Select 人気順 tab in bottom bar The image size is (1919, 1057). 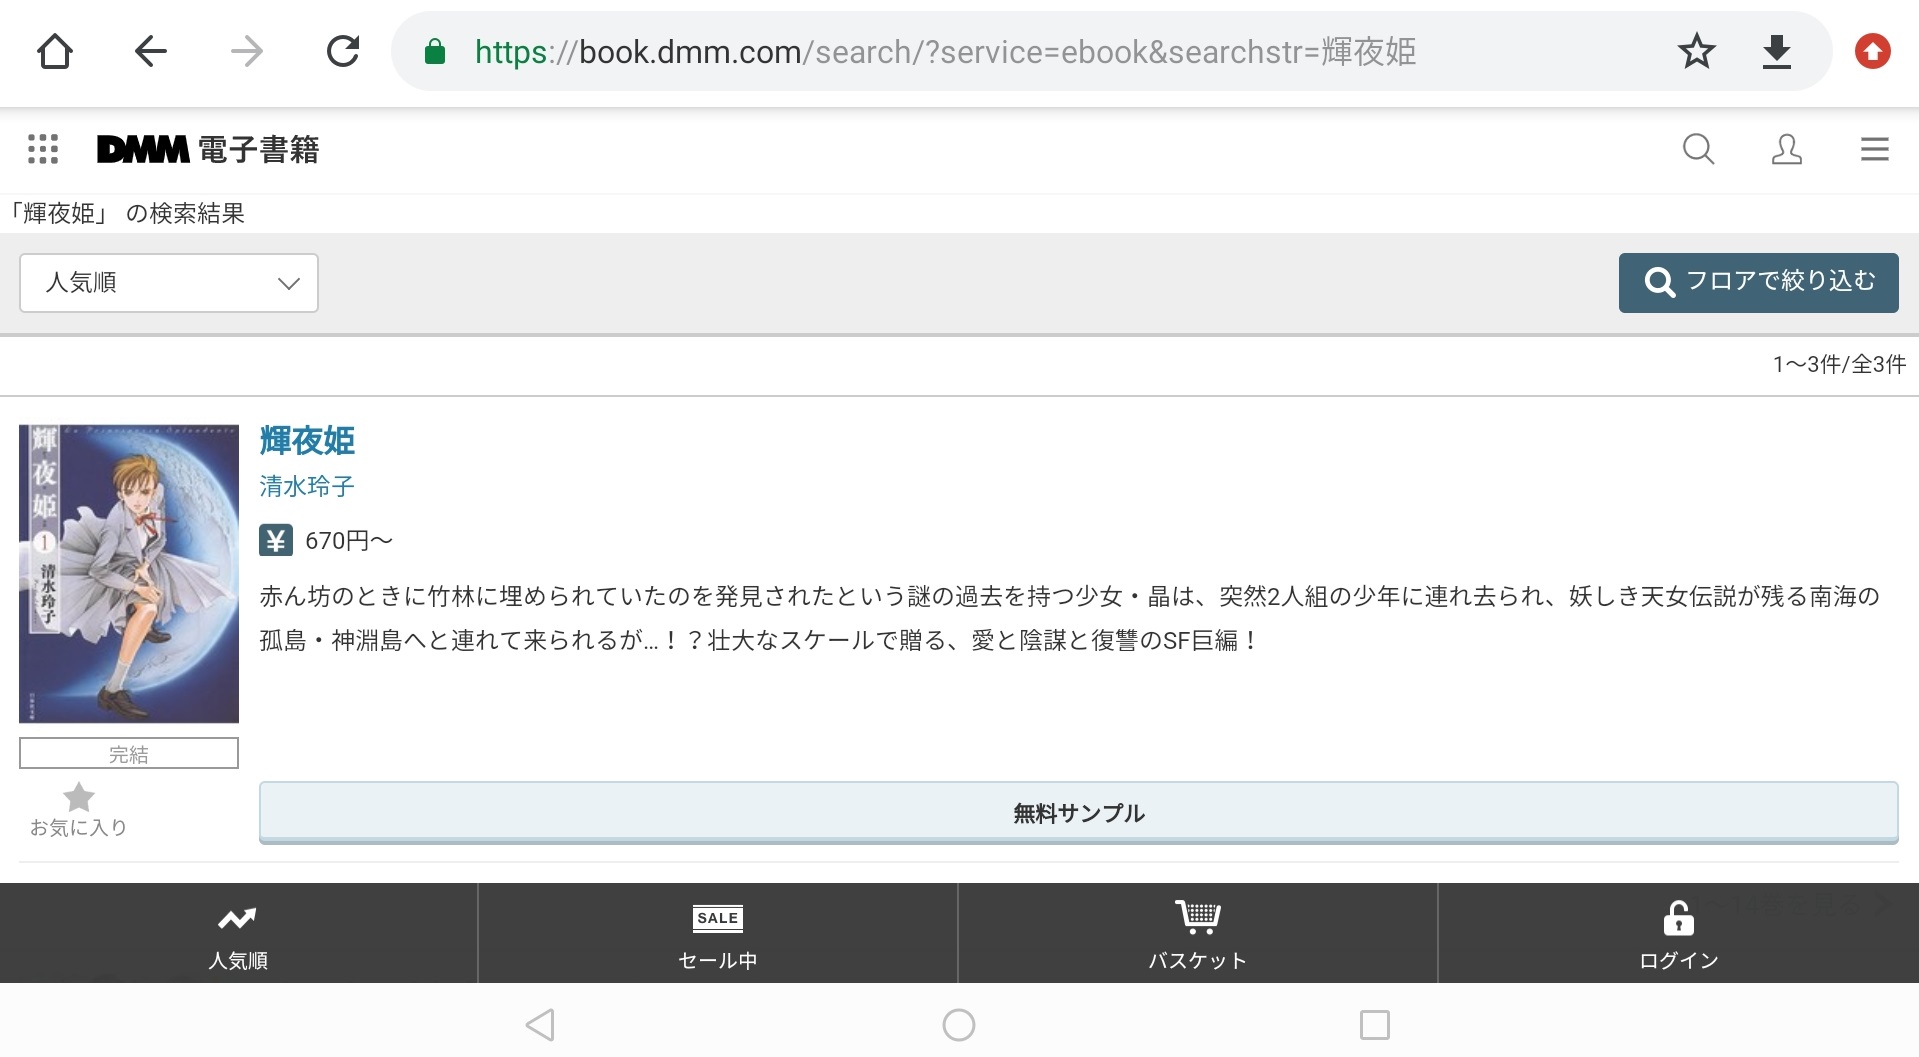point(238,935)
